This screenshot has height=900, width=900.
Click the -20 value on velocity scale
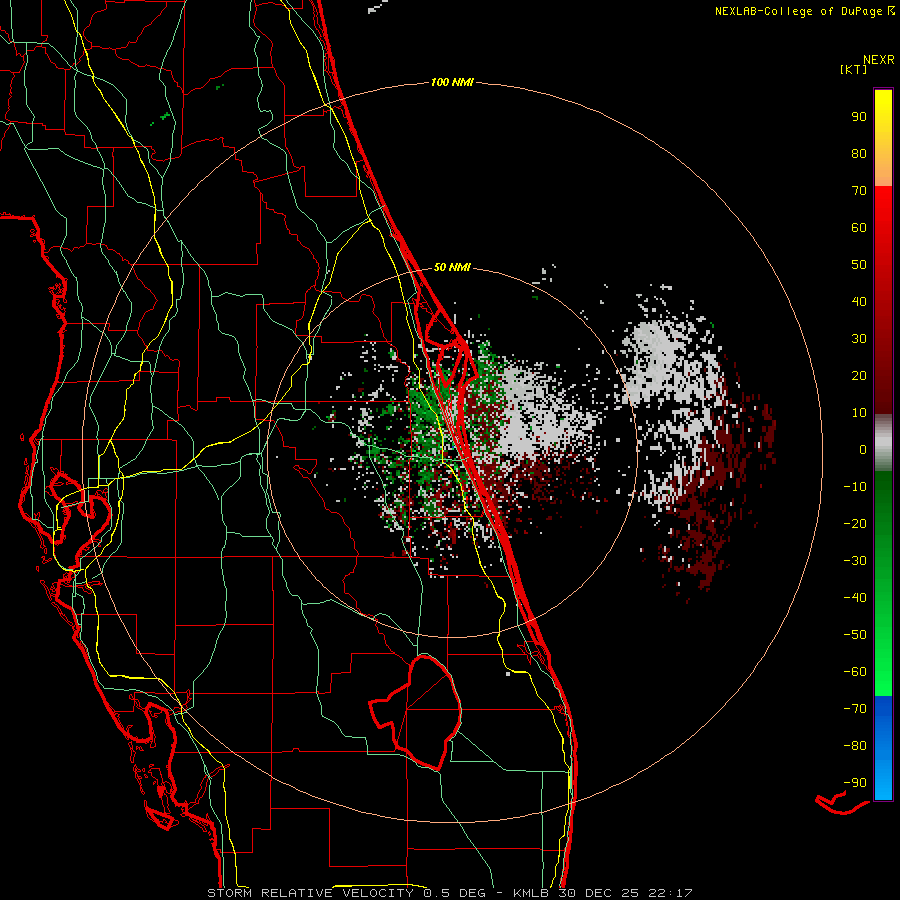855,523
